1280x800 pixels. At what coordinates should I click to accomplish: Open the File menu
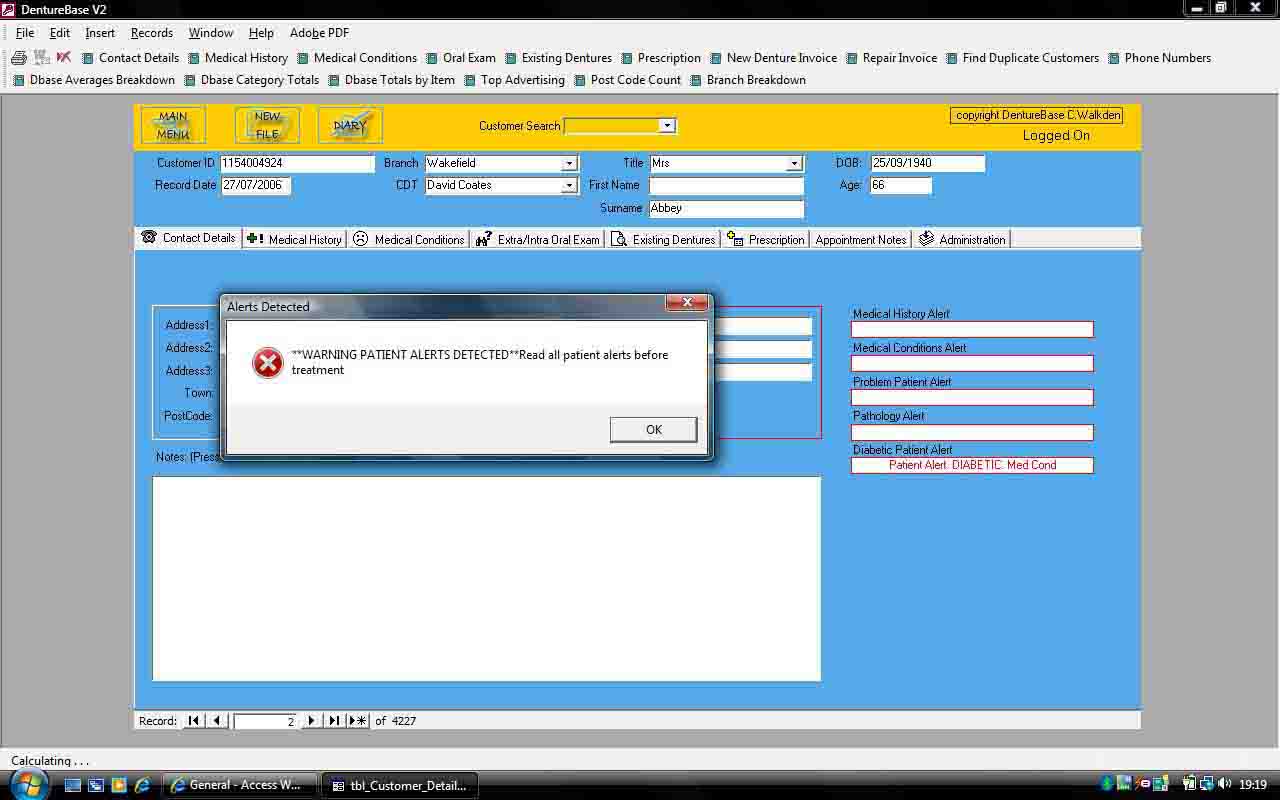pos(25,33)
